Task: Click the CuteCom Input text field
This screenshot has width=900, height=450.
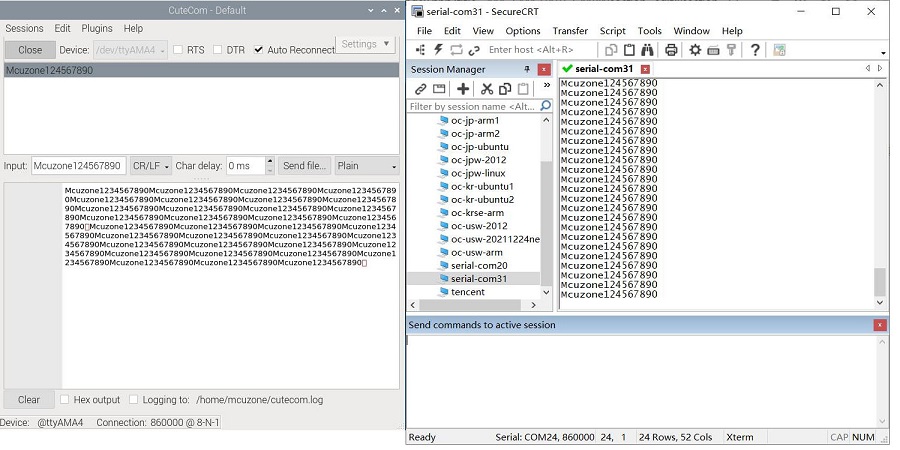Action: [79, 166]
